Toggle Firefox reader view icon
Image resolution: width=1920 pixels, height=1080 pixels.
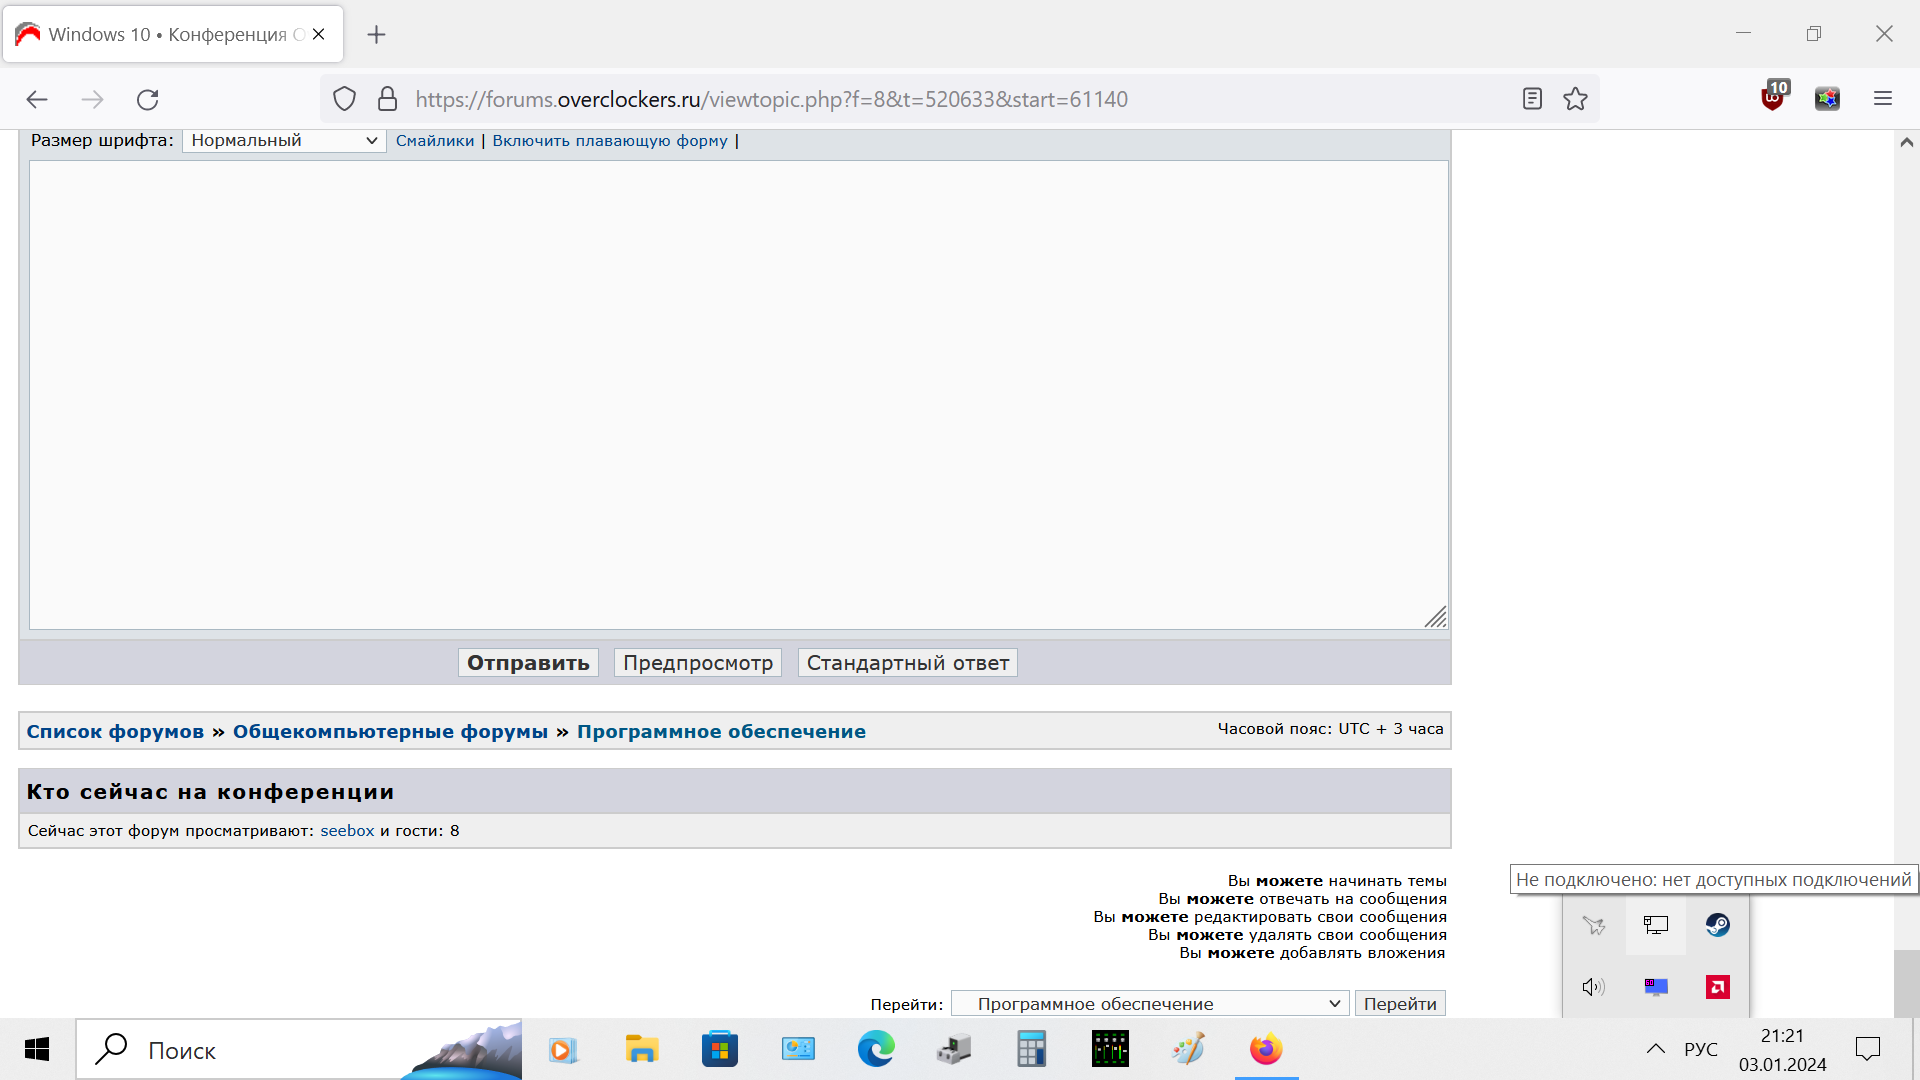pos(1532,99)
